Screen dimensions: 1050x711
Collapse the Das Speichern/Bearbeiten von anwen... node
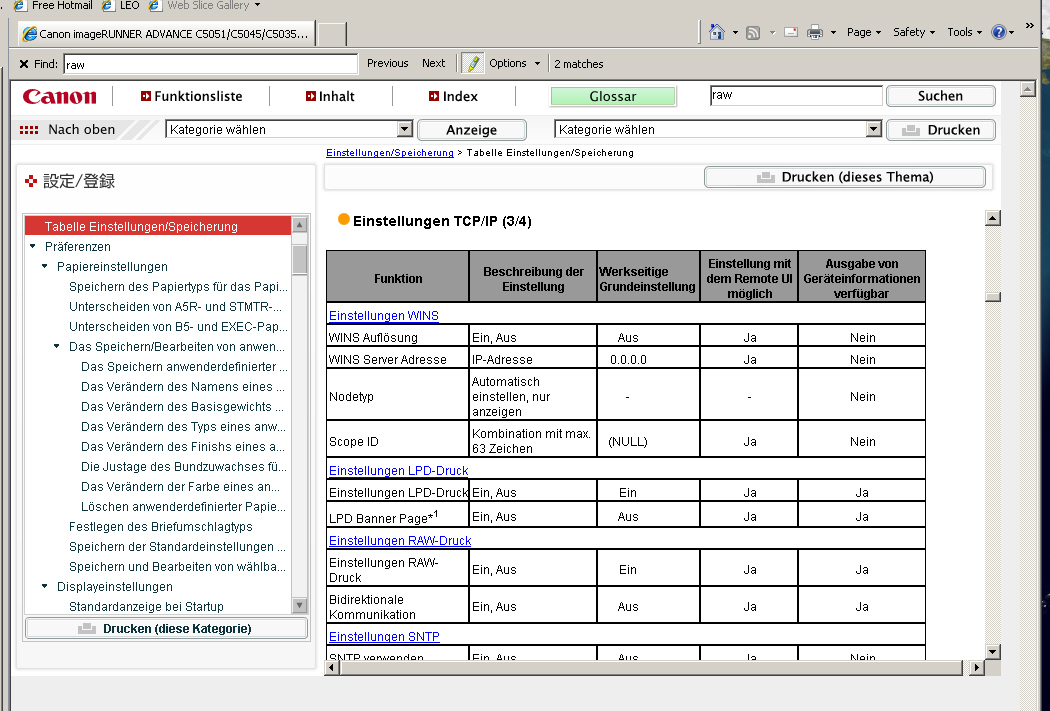point(57,347)
